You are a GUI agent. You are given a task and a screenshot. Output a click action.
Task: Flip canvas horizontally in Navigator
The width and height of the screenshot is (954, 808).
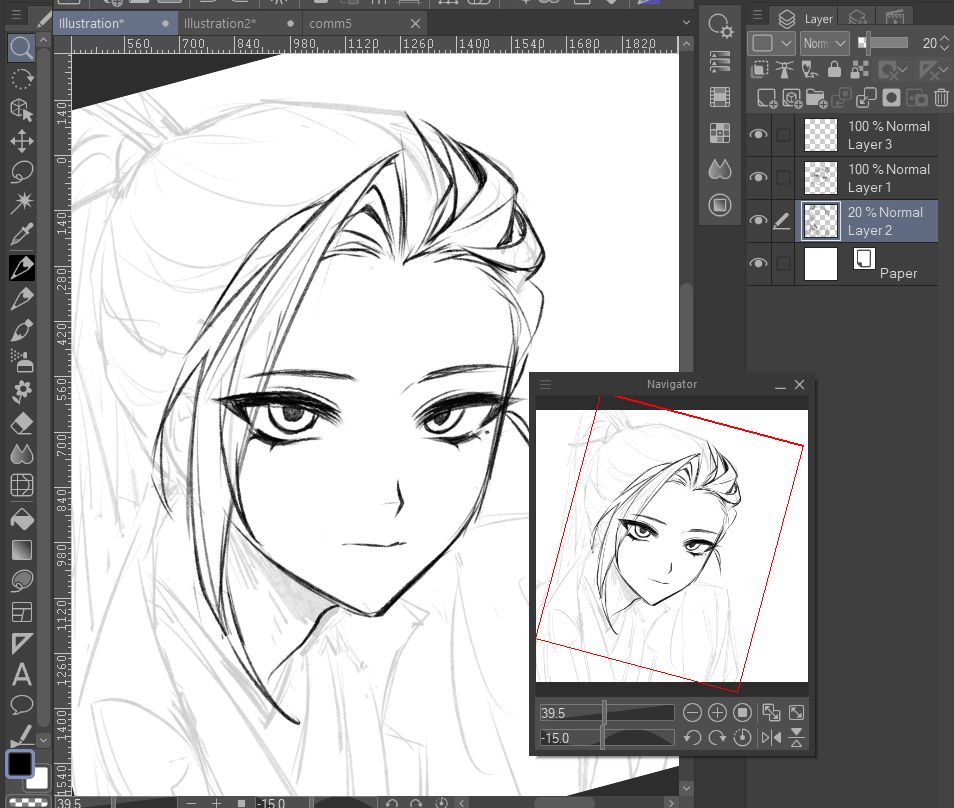tap(771, 738)
